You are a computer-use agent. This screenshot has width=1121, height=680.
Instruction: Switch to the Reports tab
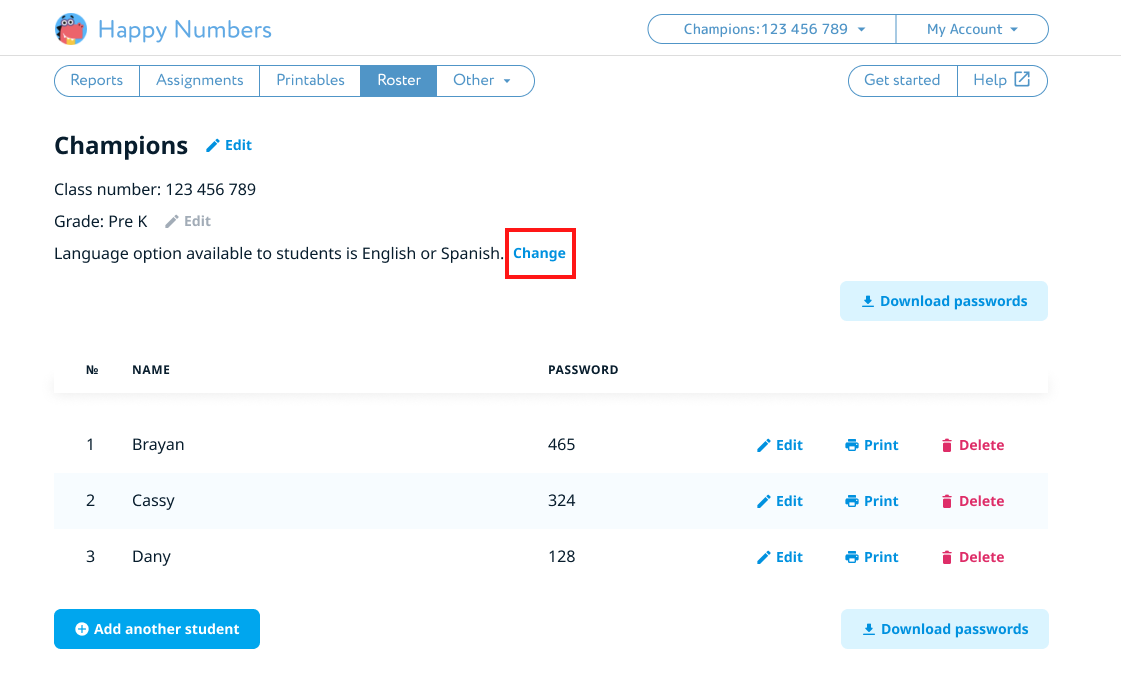tap(97, 80)
